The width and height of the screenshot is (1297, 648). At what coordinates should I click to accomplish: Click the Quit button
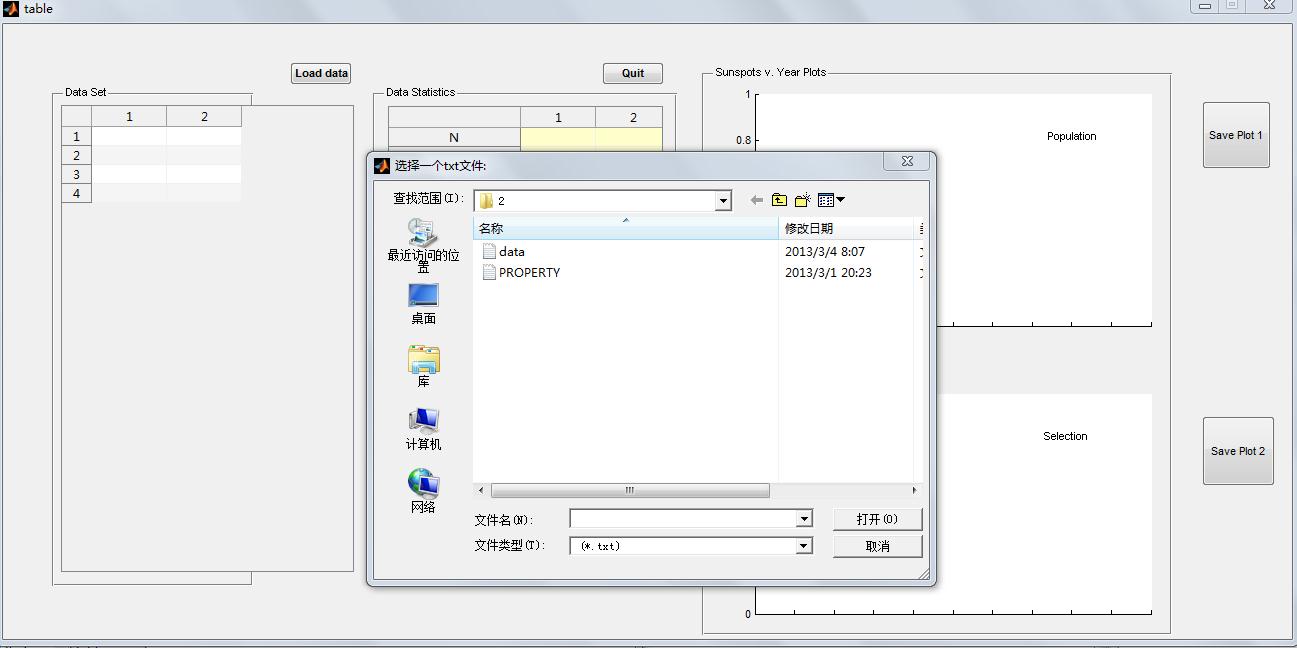click(x=633, y=73)
